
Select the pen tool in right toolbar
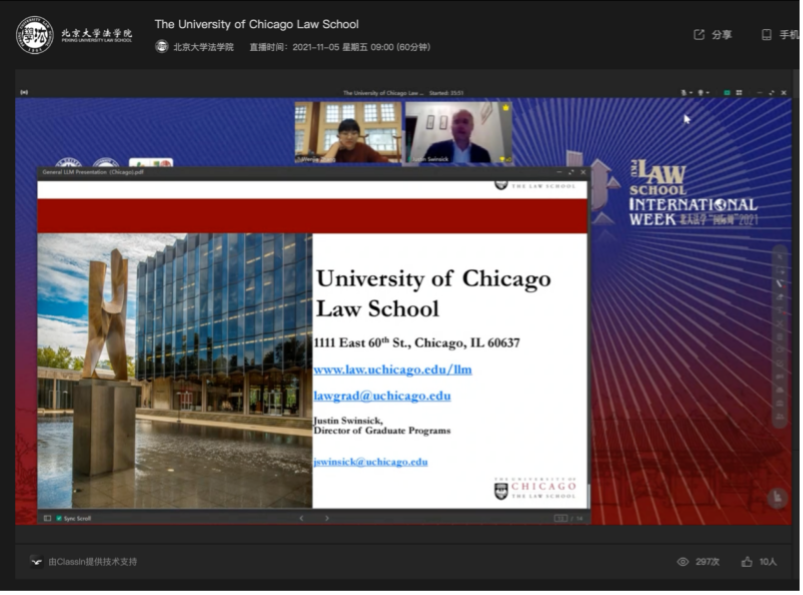pos(780,283)
